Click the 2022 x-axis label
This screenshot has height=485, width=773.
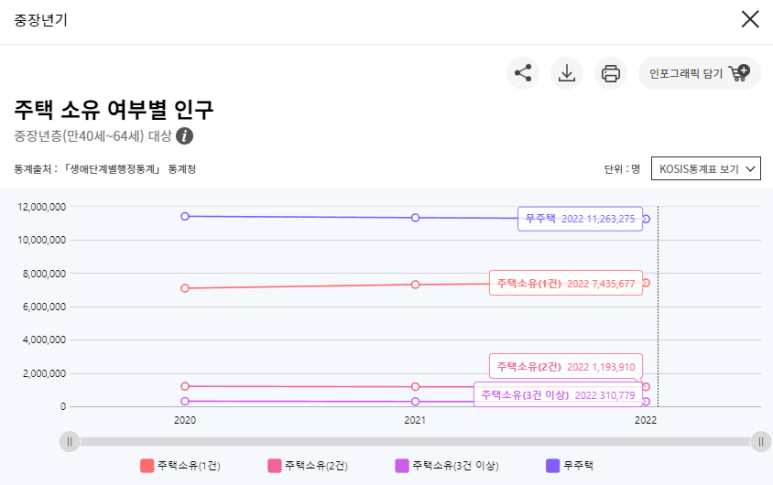click(645, 420)
